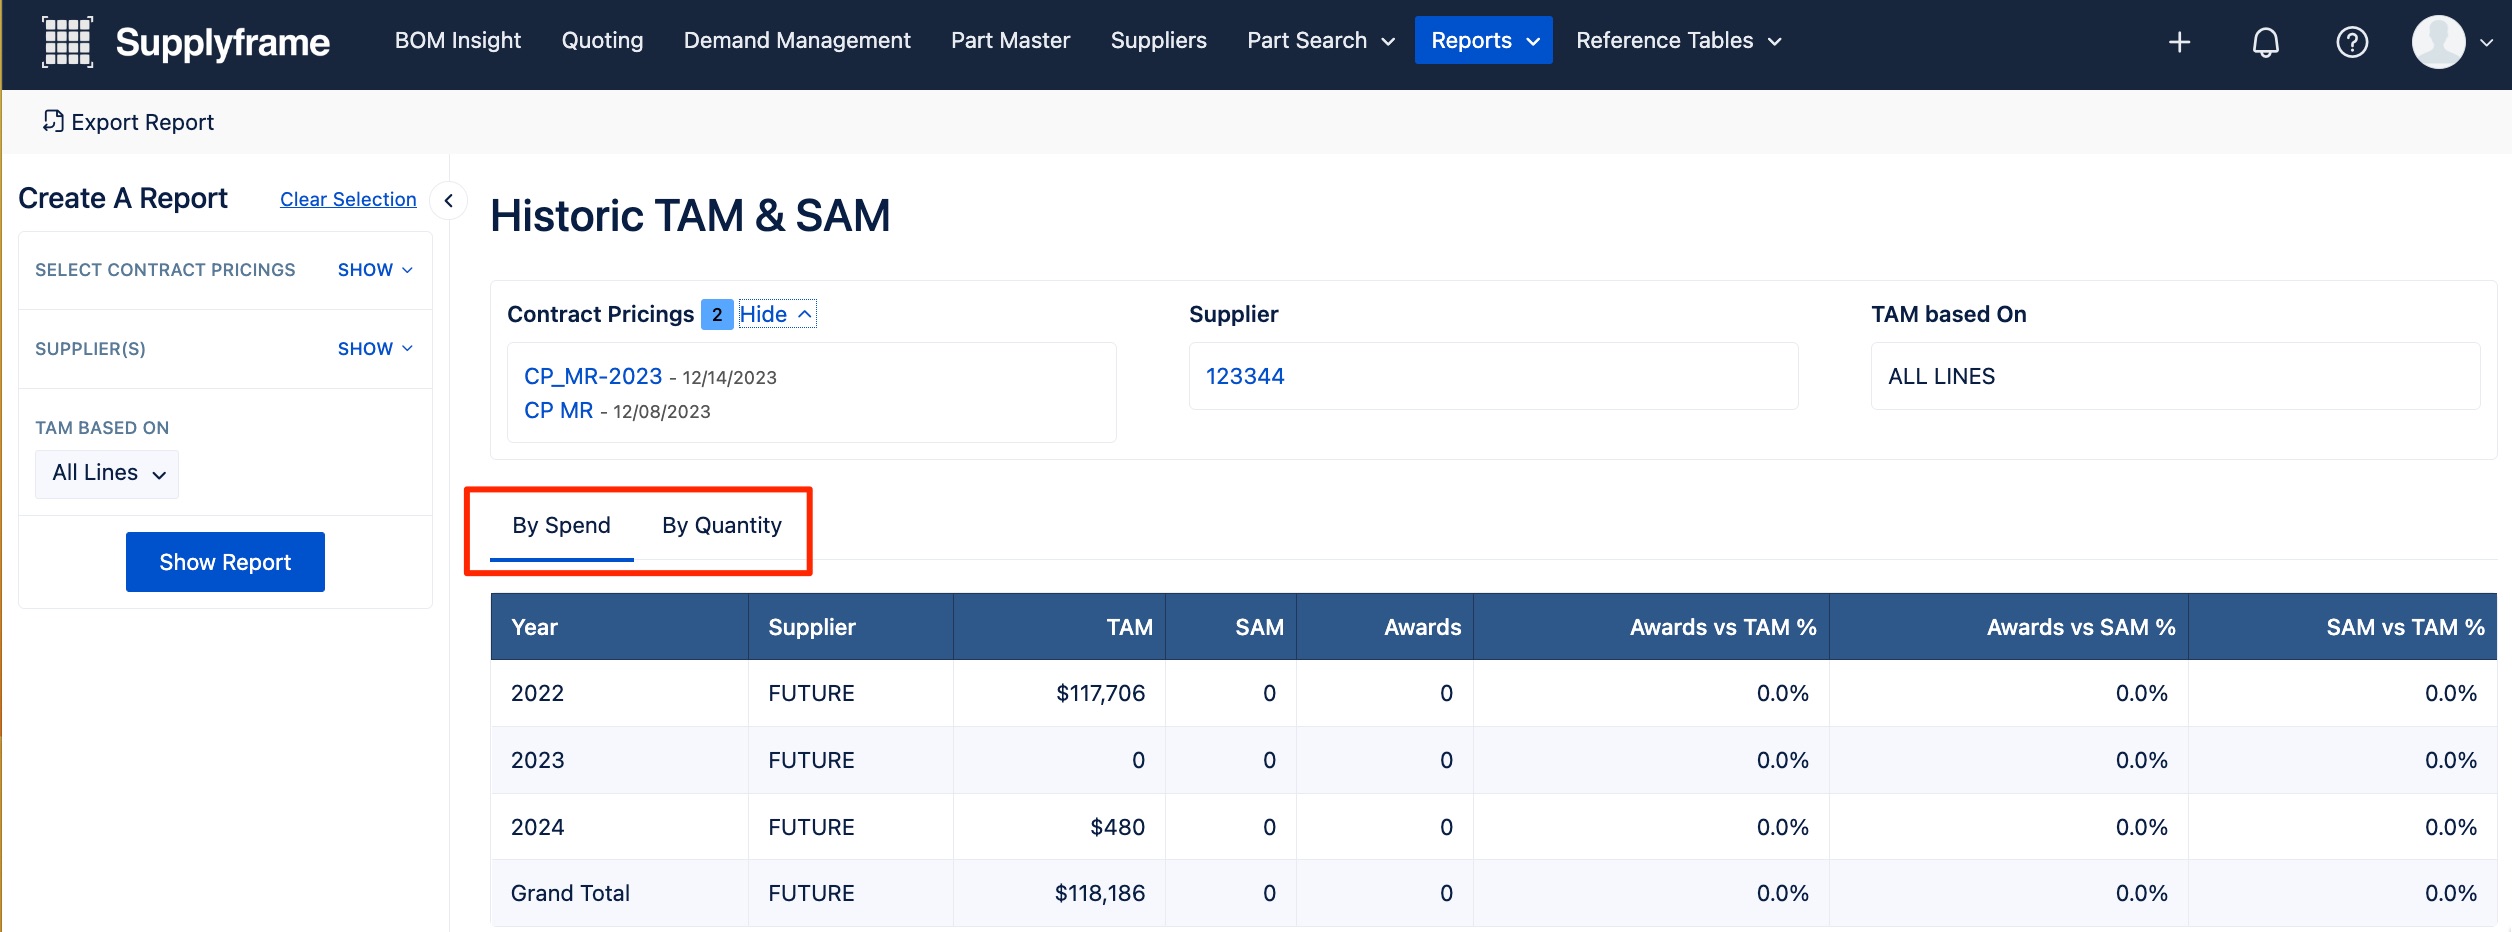Screen dimensions: 2512x932
Task: Open BOM Insight menu
Action: click(x=457, y=40)
